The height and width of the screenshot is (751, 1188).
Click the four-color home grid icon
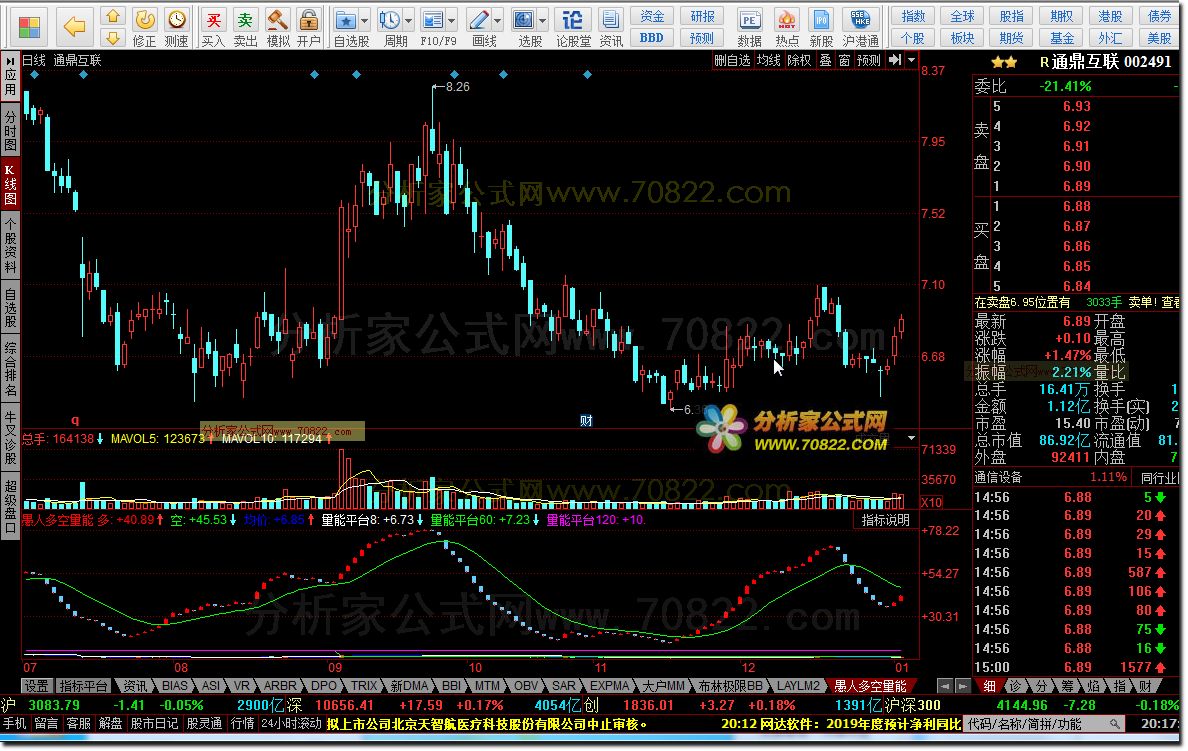[x=29, y=27]
